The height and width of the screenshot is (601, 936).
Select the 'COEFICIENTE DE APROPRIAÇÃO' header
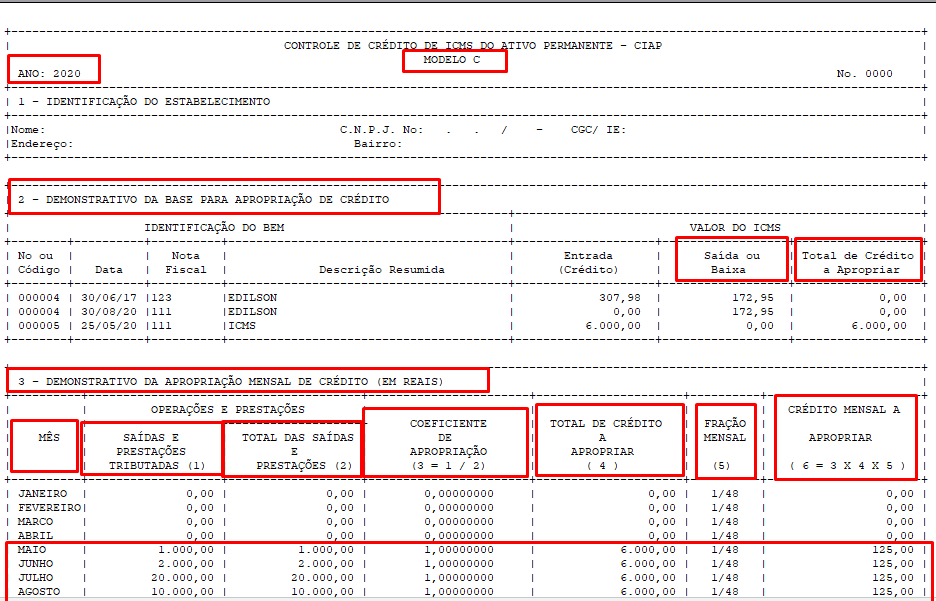[x=448, y=445]
